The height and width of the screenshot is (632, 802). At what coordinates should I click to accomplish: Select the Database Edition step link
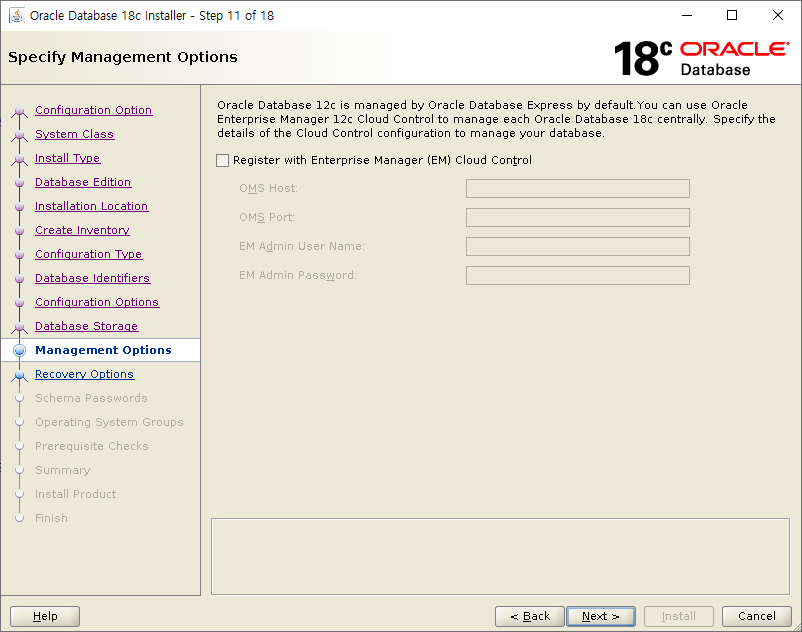(x=83, y=182)
